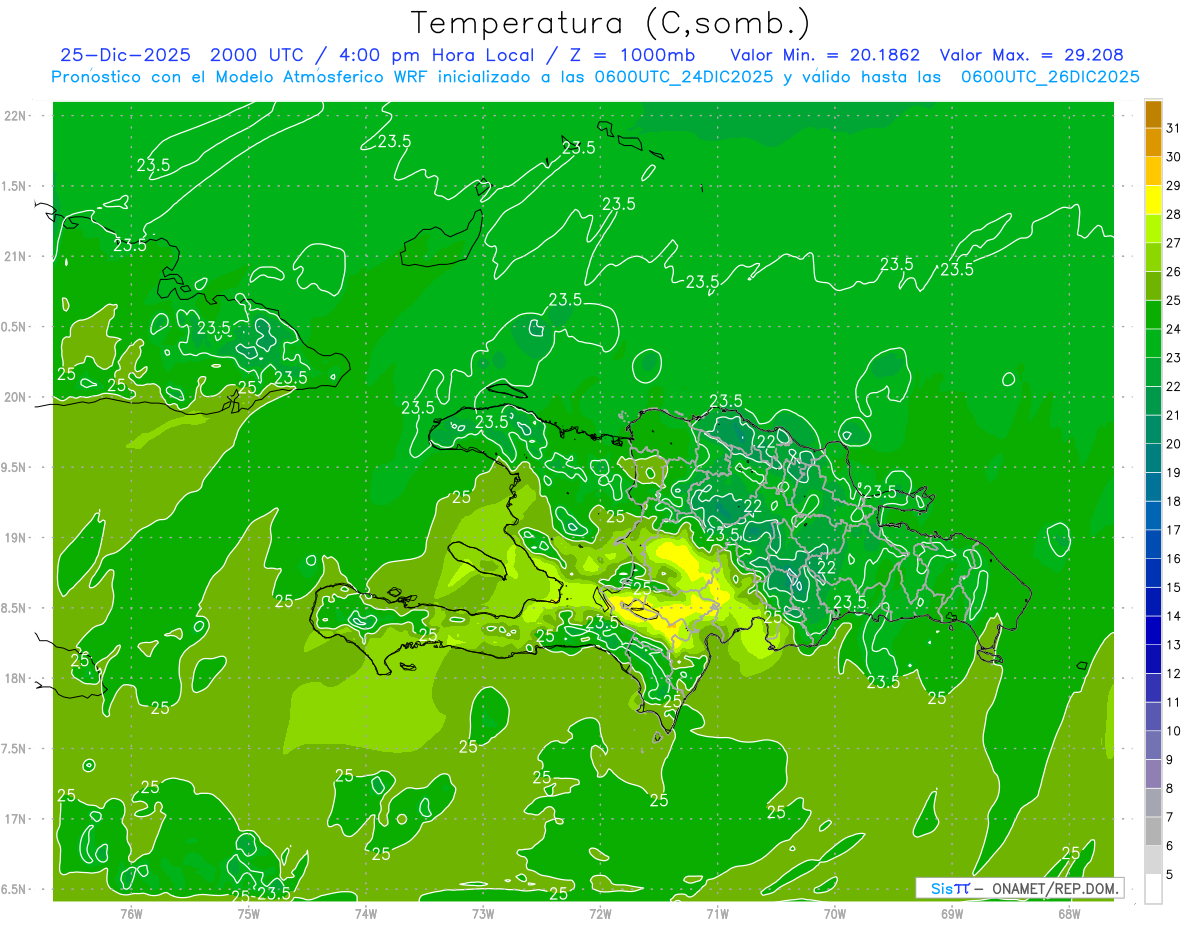The height and width of the screenshot is (927, 1200).
Task: Click the legend value 24
Action: [x=1173, y=329]
